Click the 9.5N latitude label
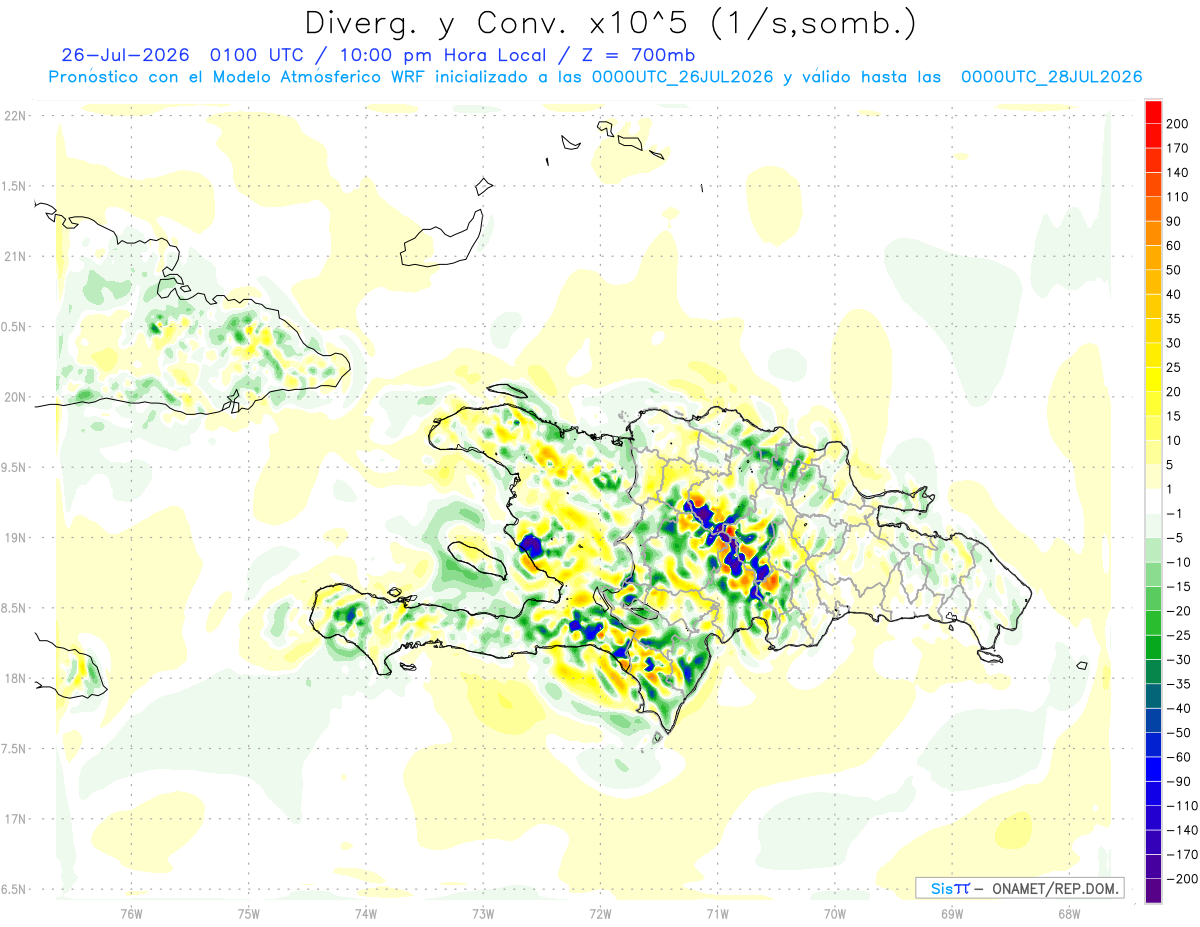1200x927 pixels. click(x=14, y=467)
